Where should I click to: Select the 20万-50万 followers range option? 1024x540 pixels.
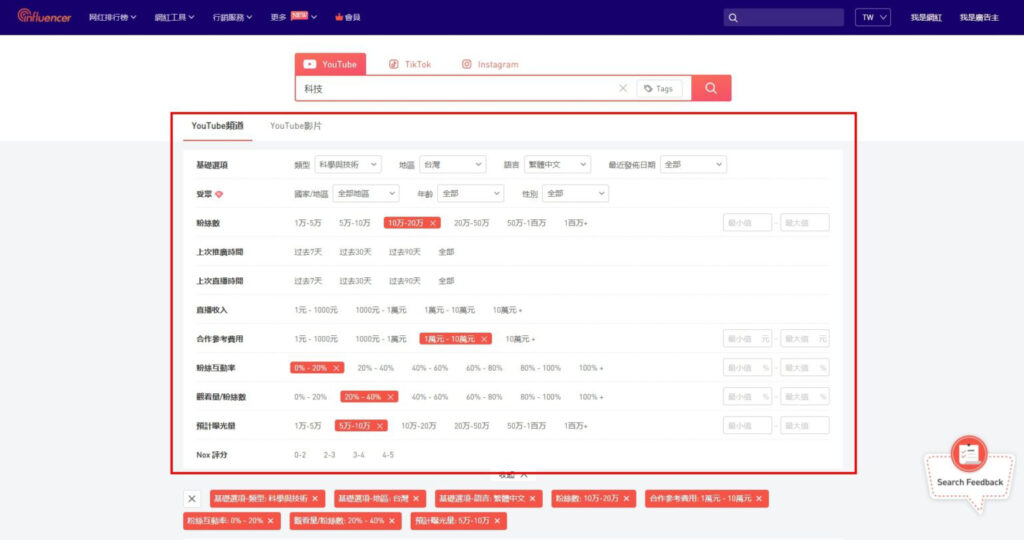472,223
